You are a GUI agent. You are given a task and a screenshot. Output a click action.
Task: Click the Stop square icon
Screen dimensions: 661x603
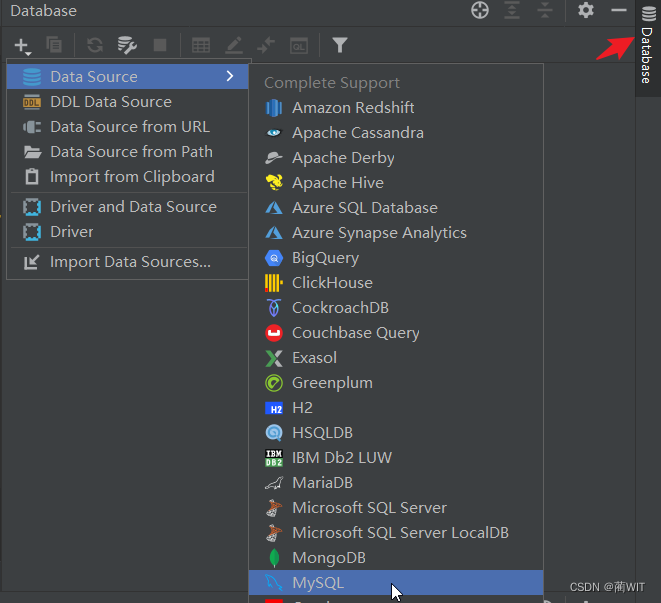coord(160,45)
